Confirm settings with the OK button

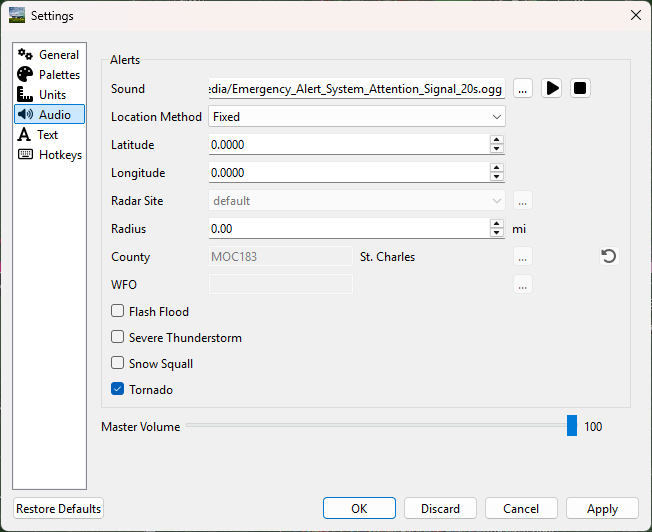click(x=359, y=508)
